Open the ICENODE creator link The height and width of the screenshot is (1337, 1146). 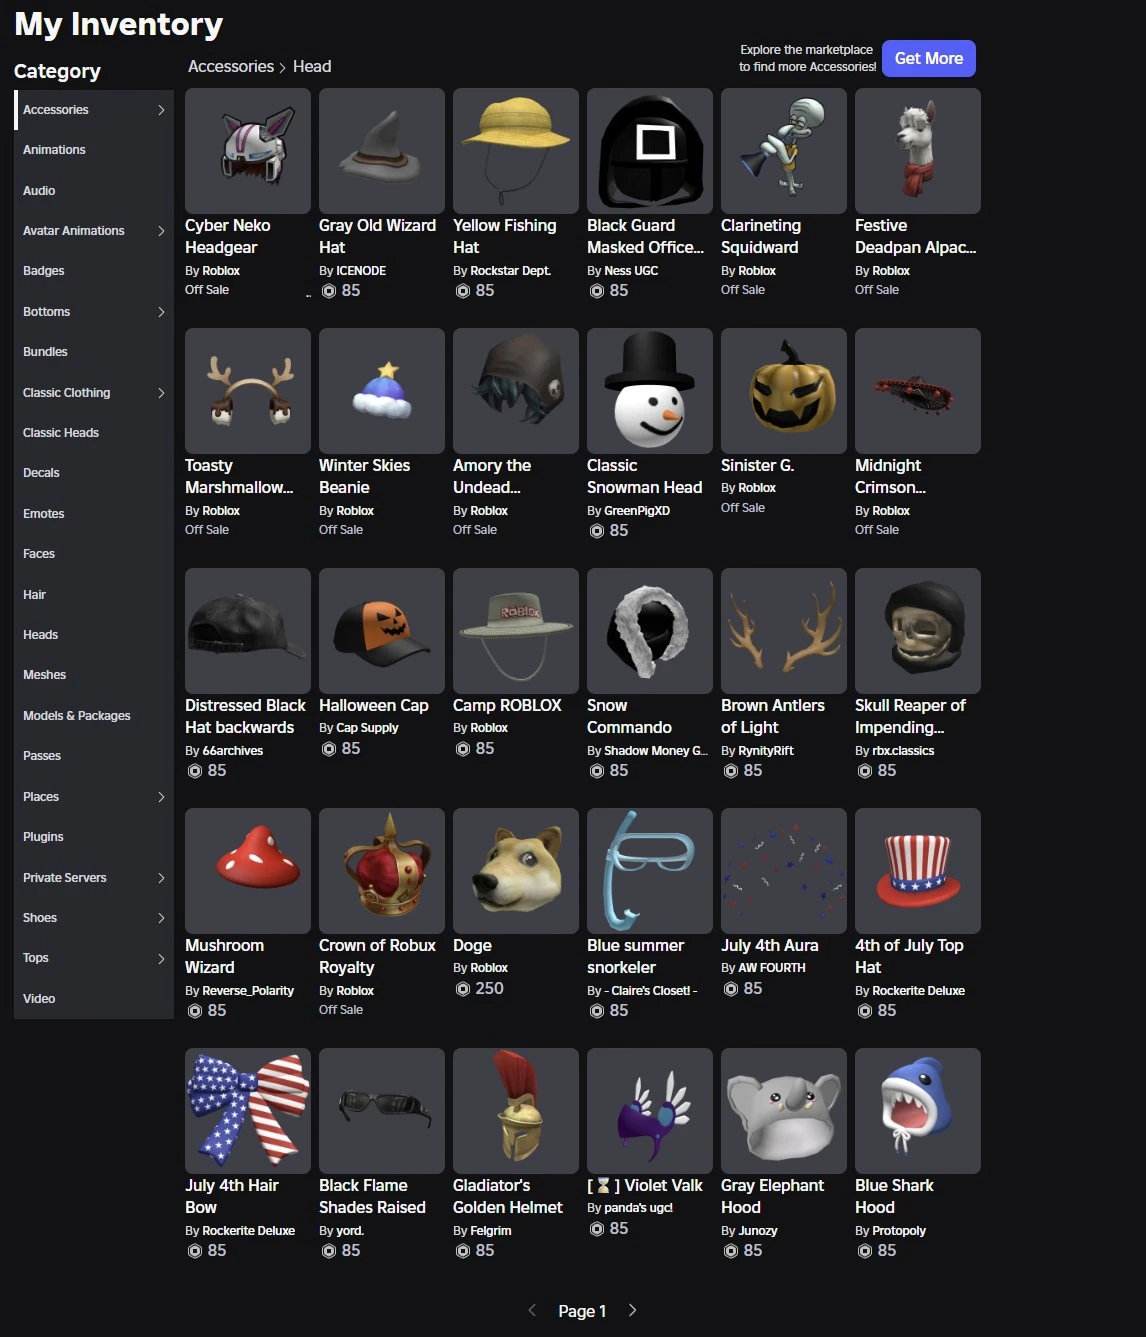361,271
